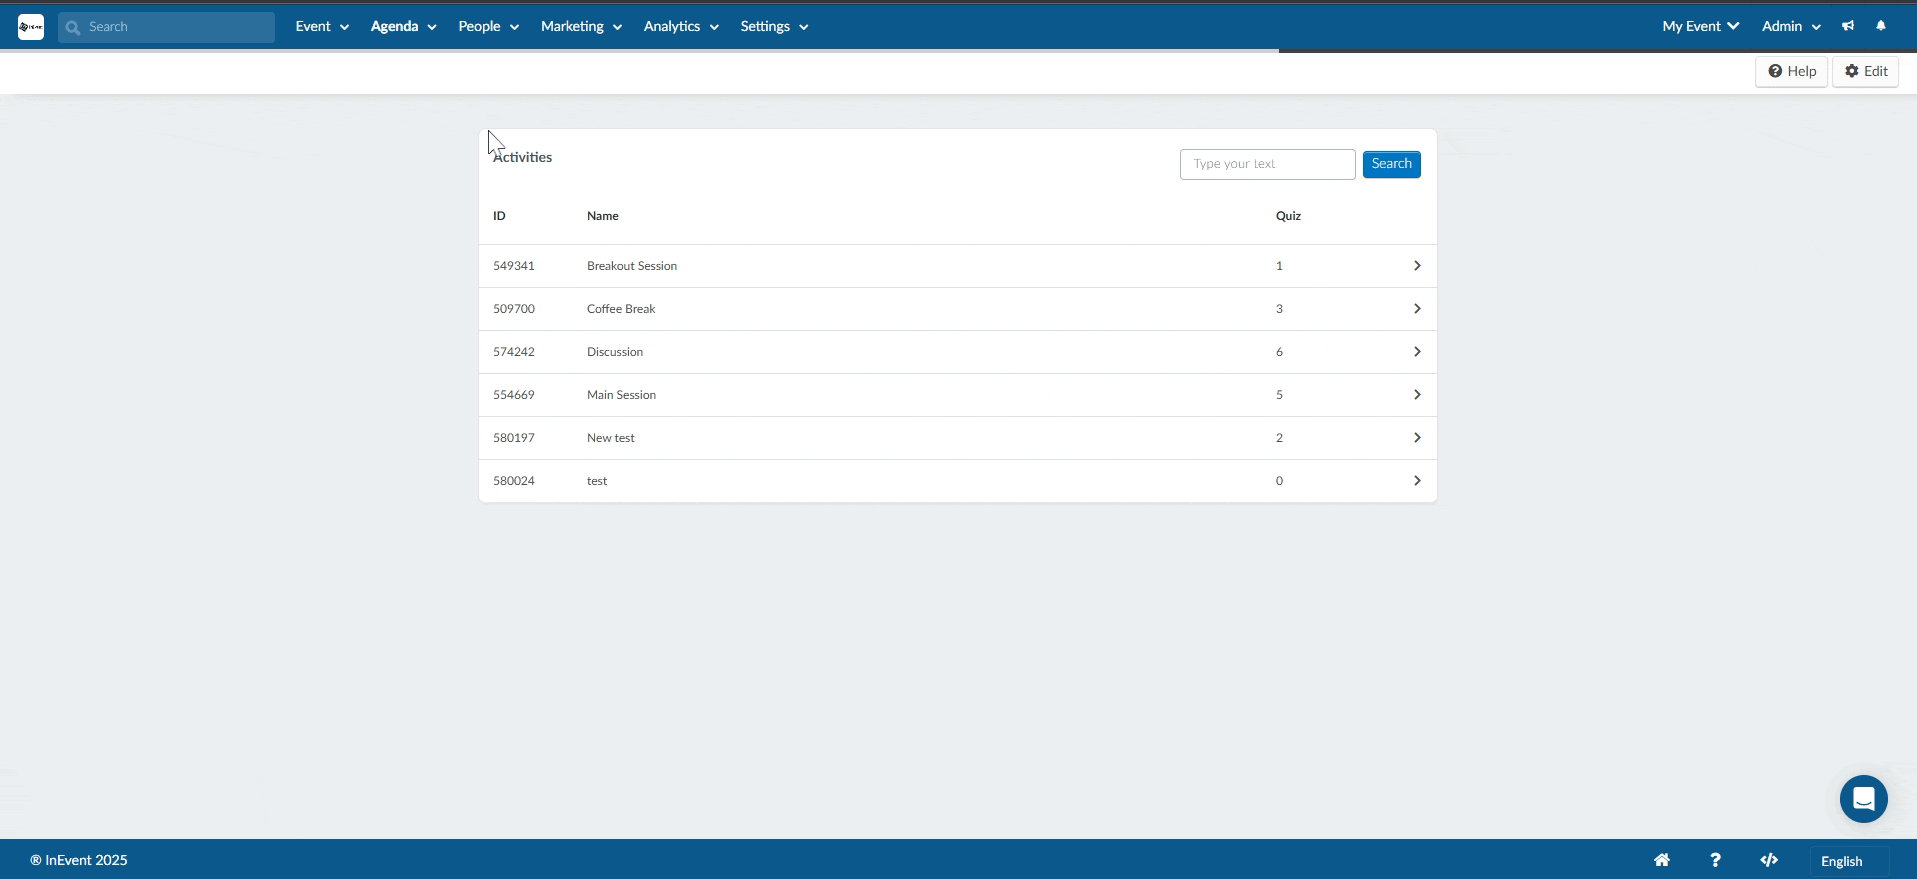Click the InEvent logo icon
The height and width of the screenshot is (879, 1917).
pyautogui.click(x=31, y=27)
